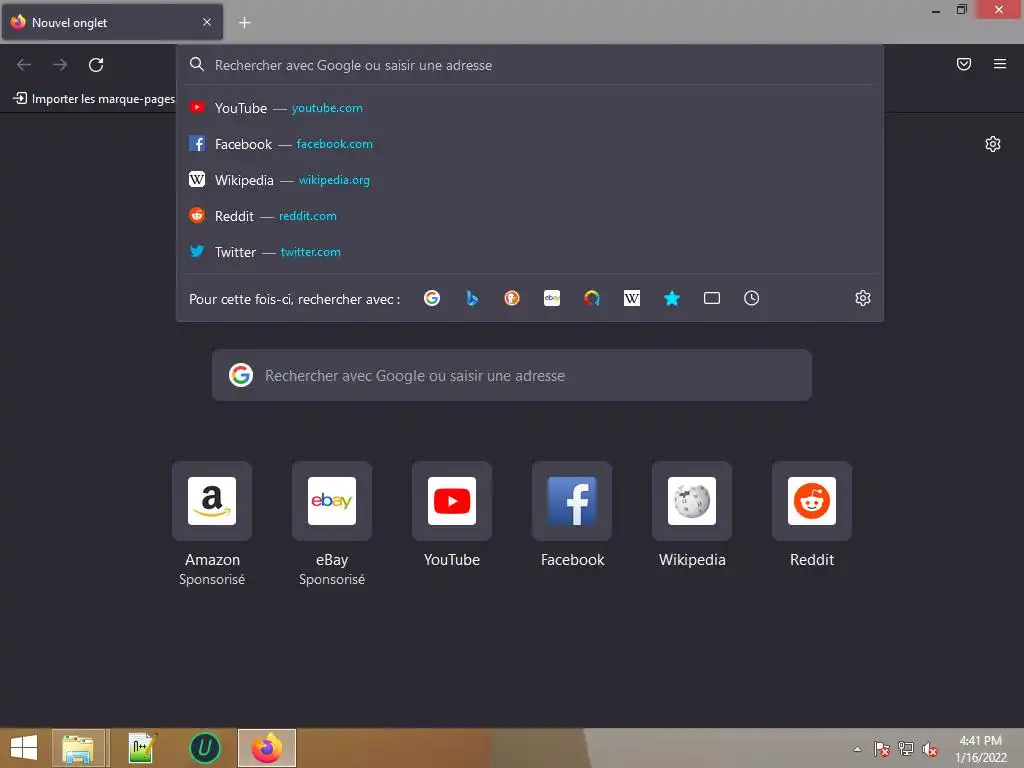This screenshot has height=768, width=1024.
Task: Search once with eBay engine icon
Action: pos(552,298)
